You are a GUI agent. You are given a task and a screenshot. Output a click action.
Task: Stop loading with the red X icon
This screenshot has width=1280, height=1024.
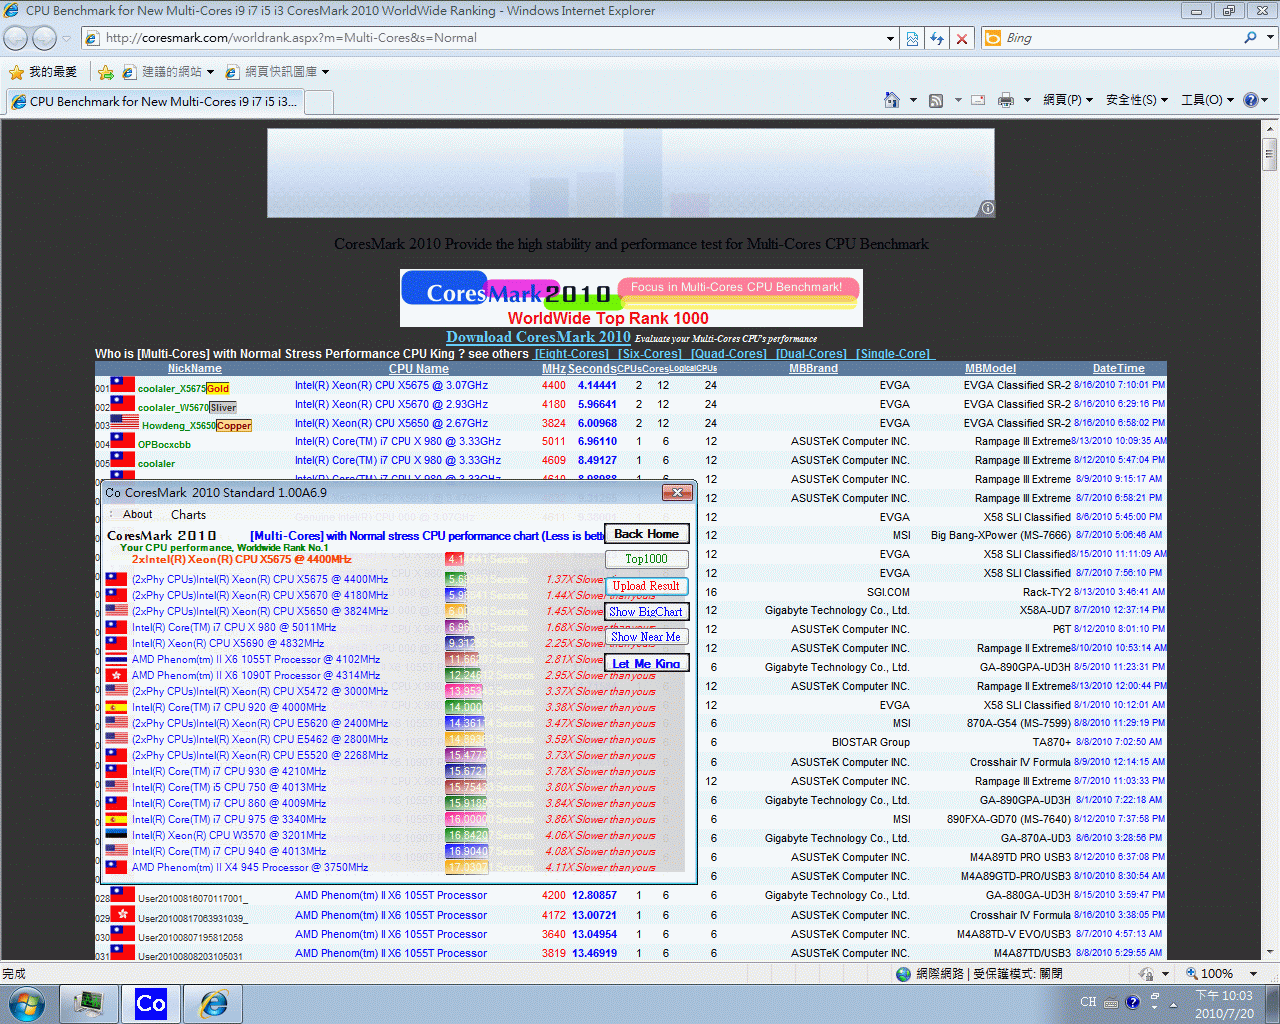click(x=962, y=38)
